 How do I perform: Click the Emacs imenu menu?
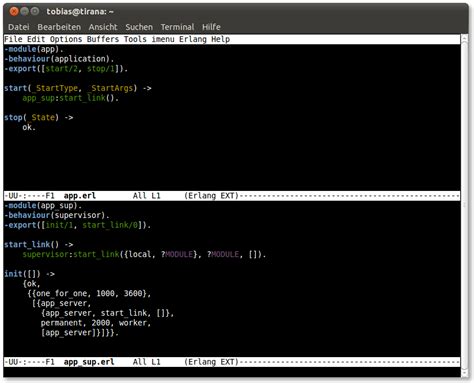tap(163, 39)
